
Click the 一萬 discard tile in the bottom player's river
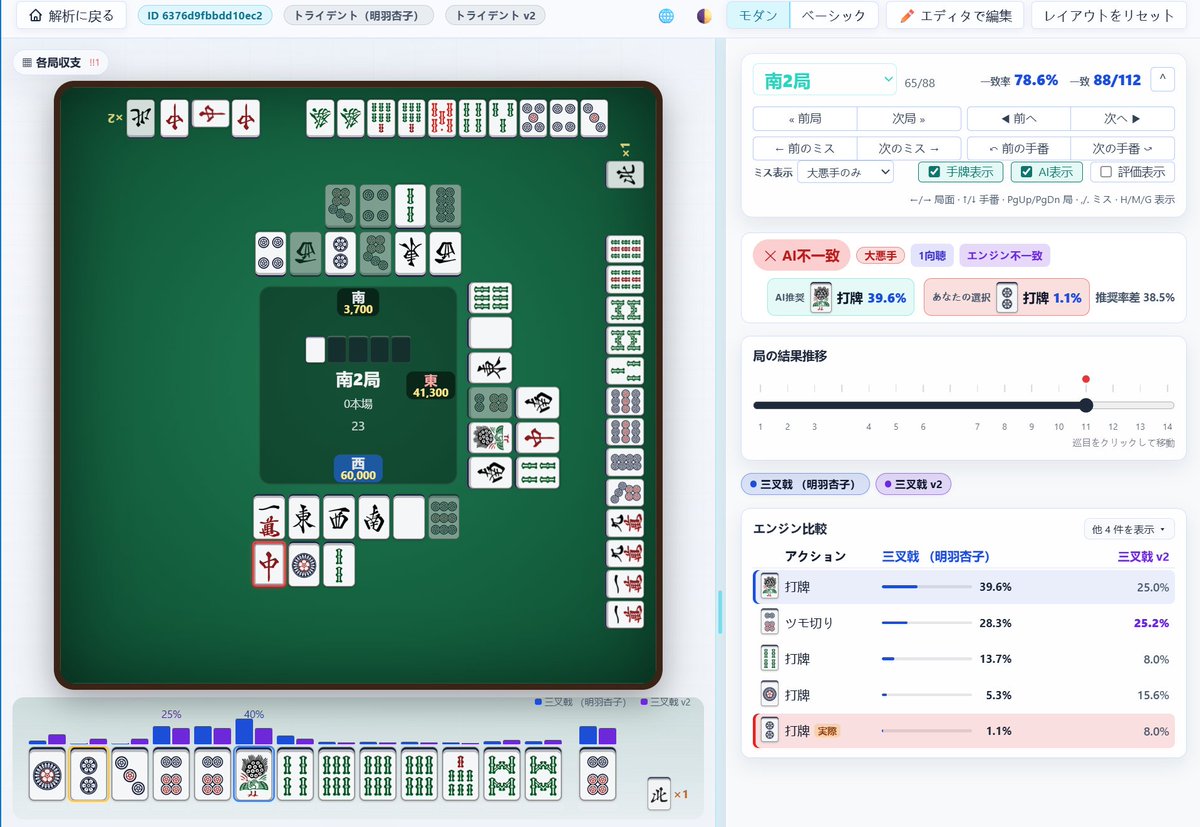coord(269,518)
